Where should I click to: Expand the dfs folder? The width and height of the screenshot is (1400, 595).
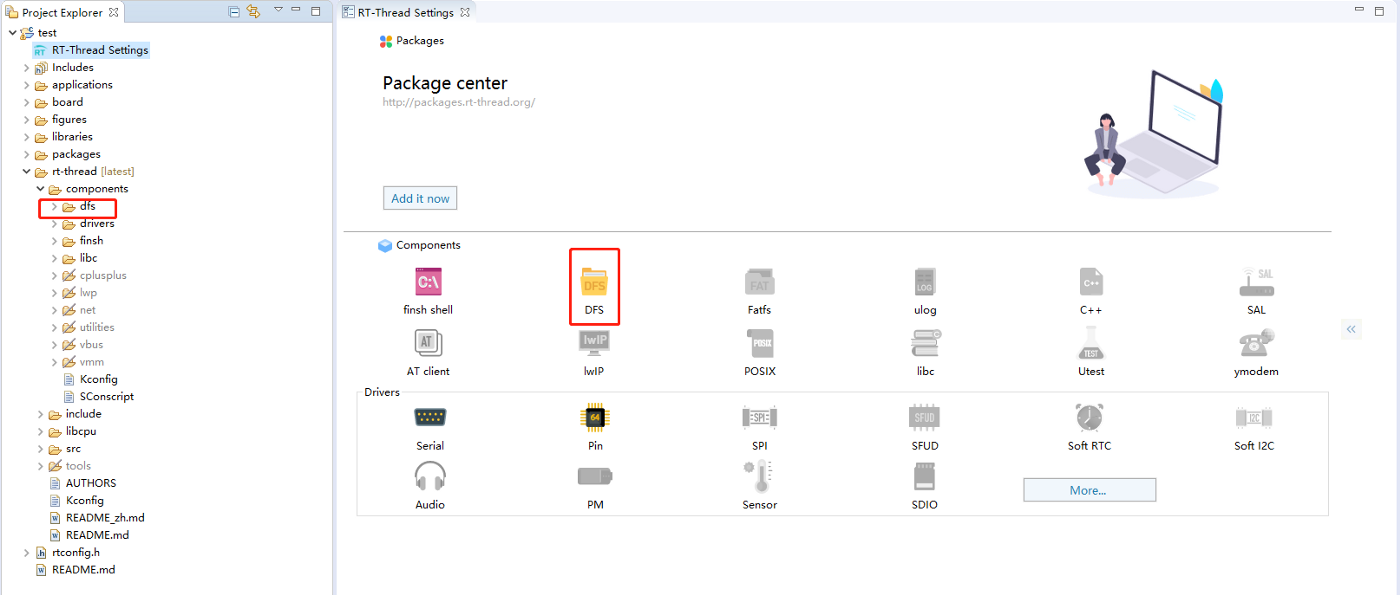[55, 206]
